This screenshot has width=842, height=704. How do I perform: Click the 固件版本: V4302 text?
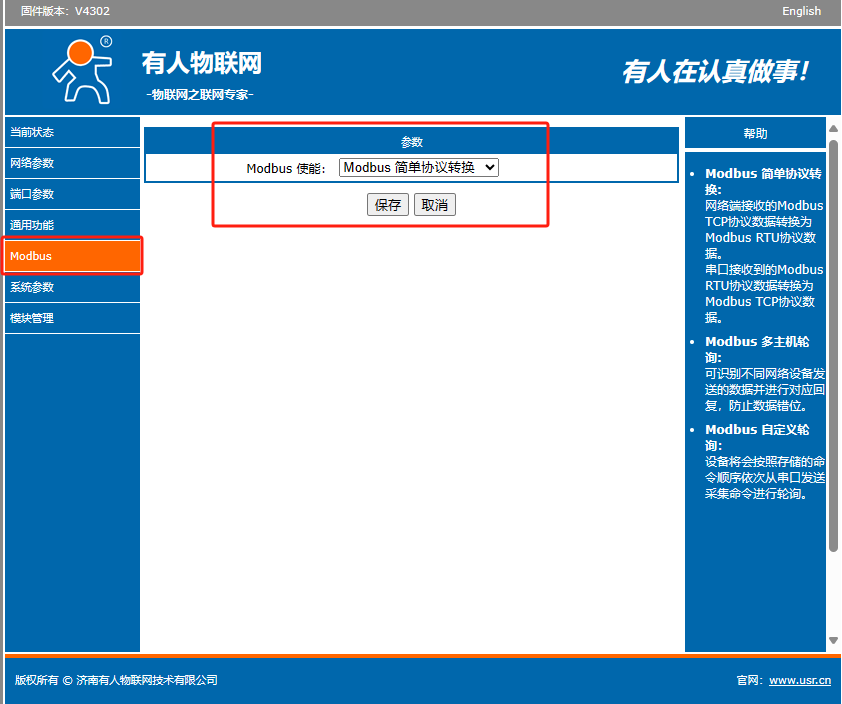(65, 11)
